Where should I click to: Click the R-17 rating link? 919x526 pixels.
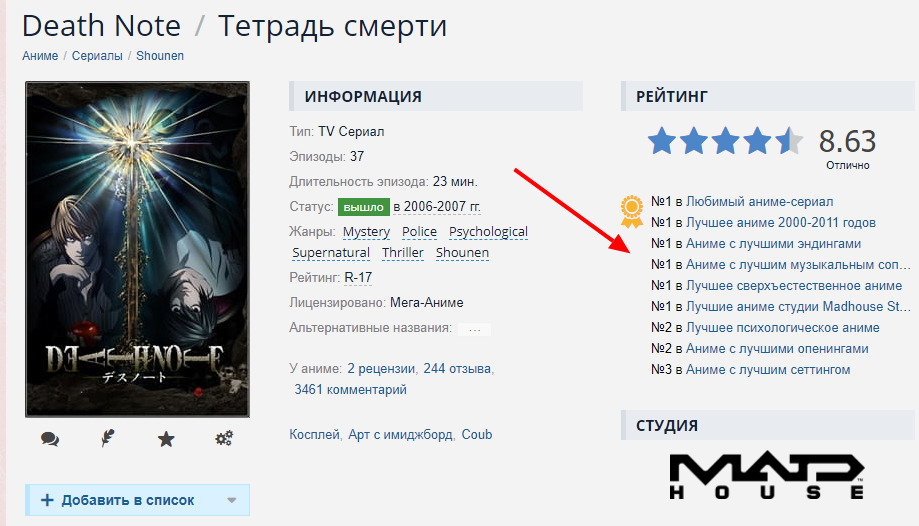[x=358, y=277]
